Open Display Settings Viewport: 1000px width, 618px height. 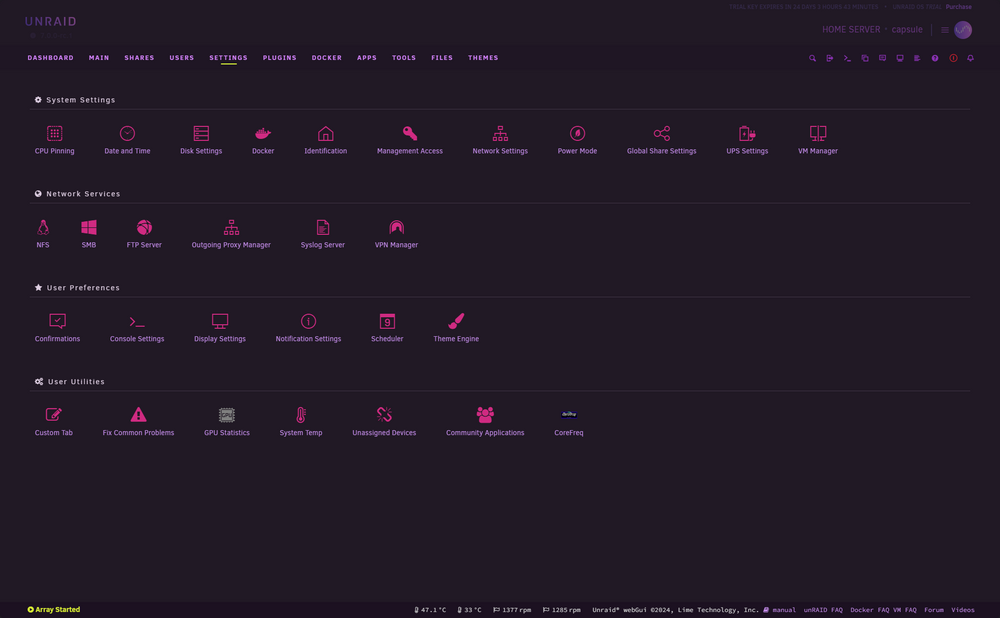click(x=219, y=328)
